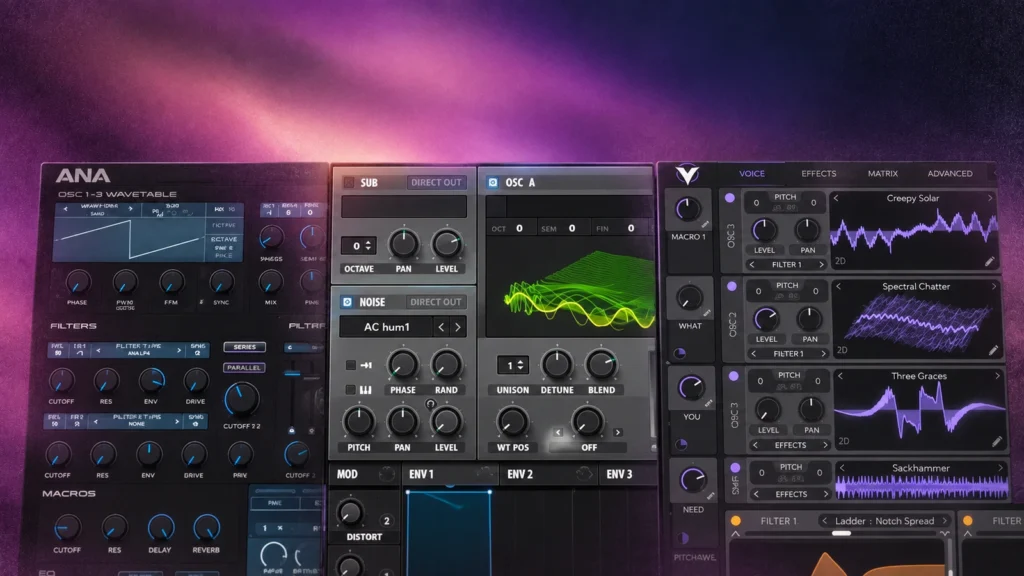Click the ANA logo
This screenshot has height=576, width=1024.
pyautogui.click(x=83, y=175)
